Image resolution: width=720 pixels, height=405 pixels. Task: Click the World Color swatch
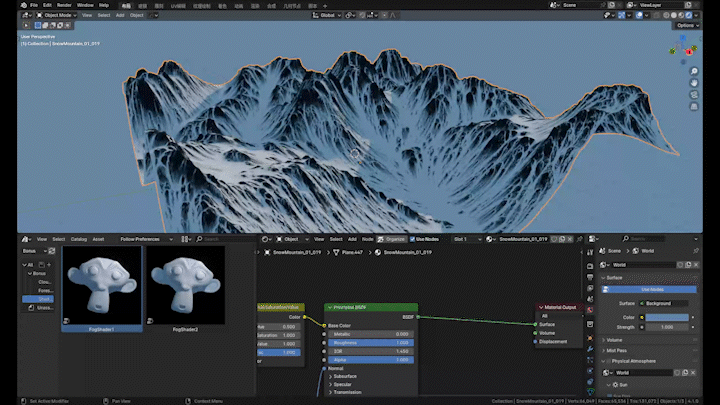(x=667, y=316)
